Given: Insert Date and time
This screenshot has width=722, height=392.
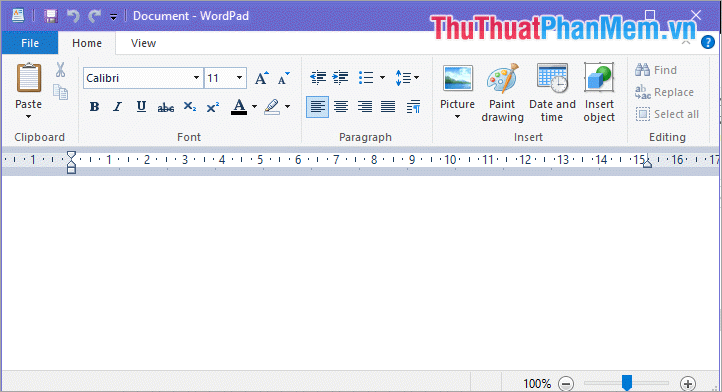Looking at the screenshot, I should (x=552, y=93).
